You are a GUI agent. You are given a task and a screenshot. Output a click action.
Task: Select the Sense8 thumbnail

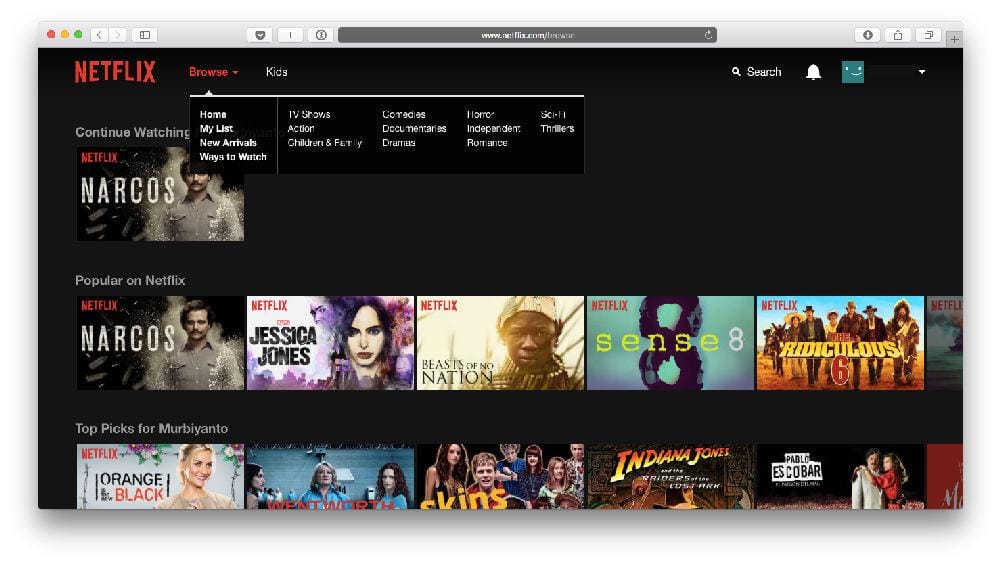pyautogui.click(x=670, y=343)
